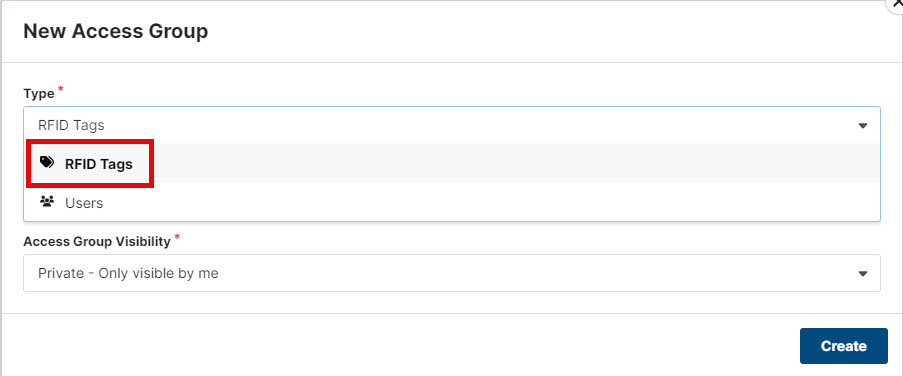Viewport: 903px width, 376px height.
Task: Click the people icon beside Users
Action: click(47, 202)
